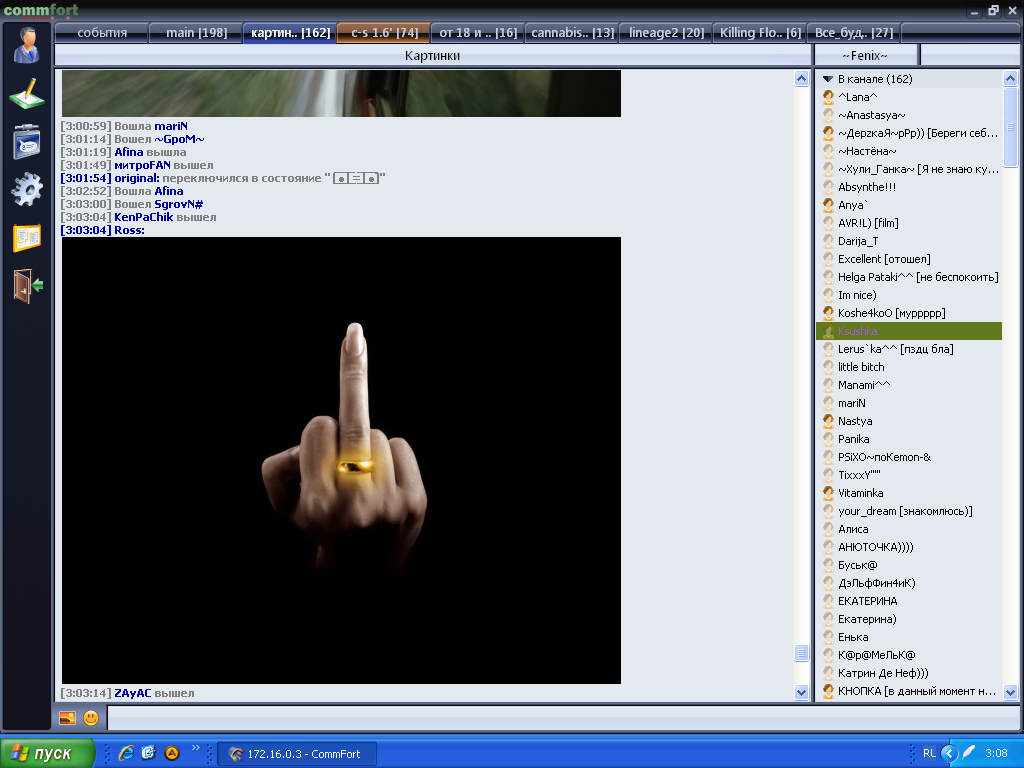Screen dimensions: 1024x768
Task: Open the smiley emoticon picker
Action: [x=91, y=718]
